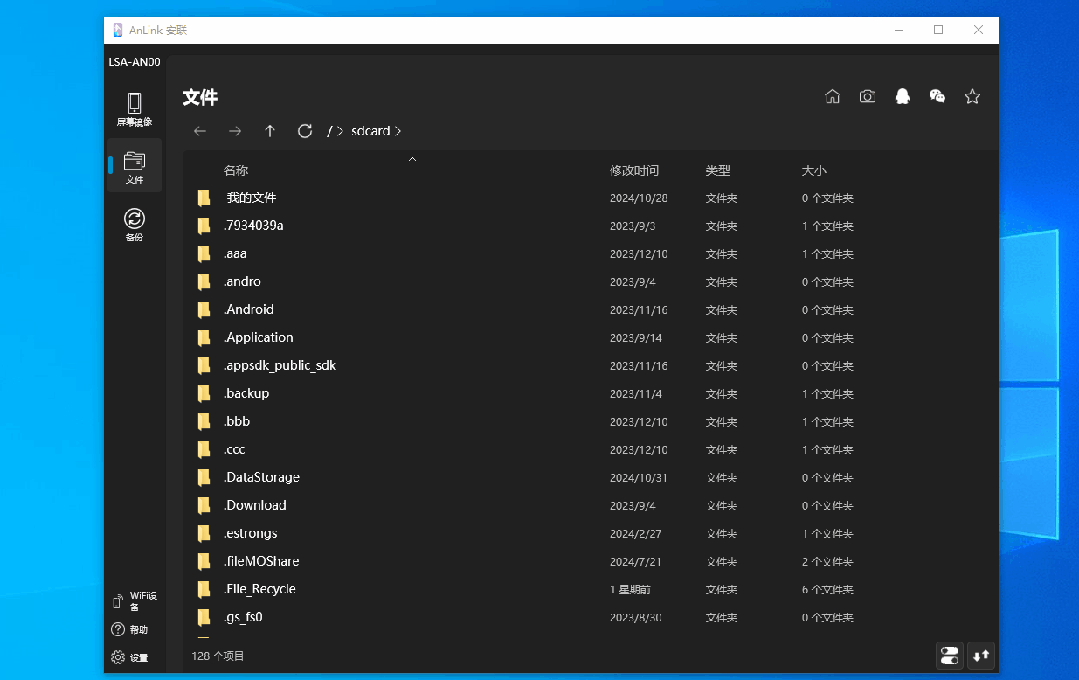Click the toggle switches options button
Image resolution: width=1079 pixels, height=680 pixels.
click(x=949, y=655)
